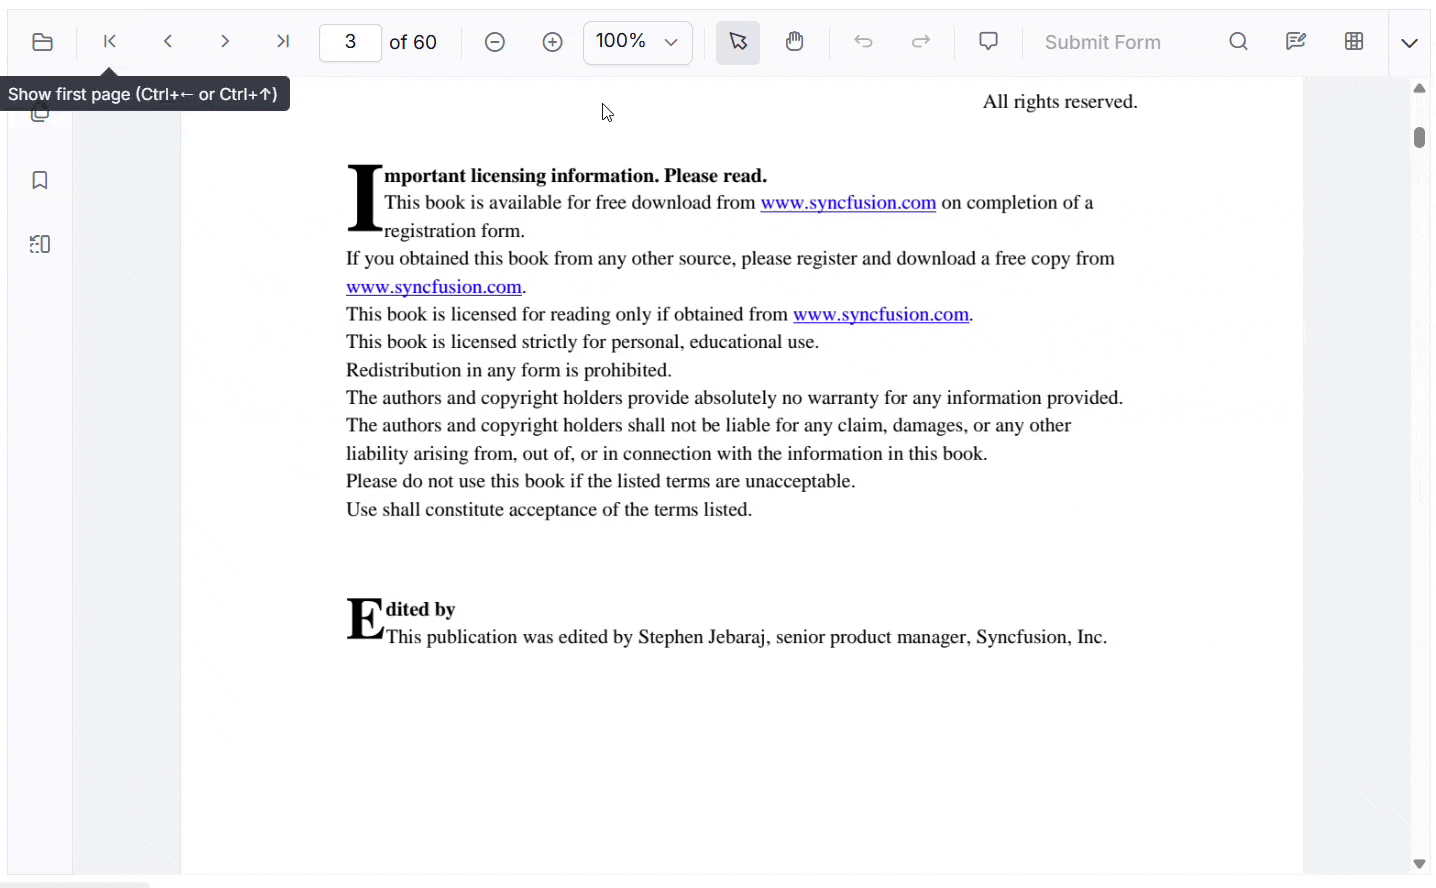
Task: Redo last action
Action: coord(921,42)
